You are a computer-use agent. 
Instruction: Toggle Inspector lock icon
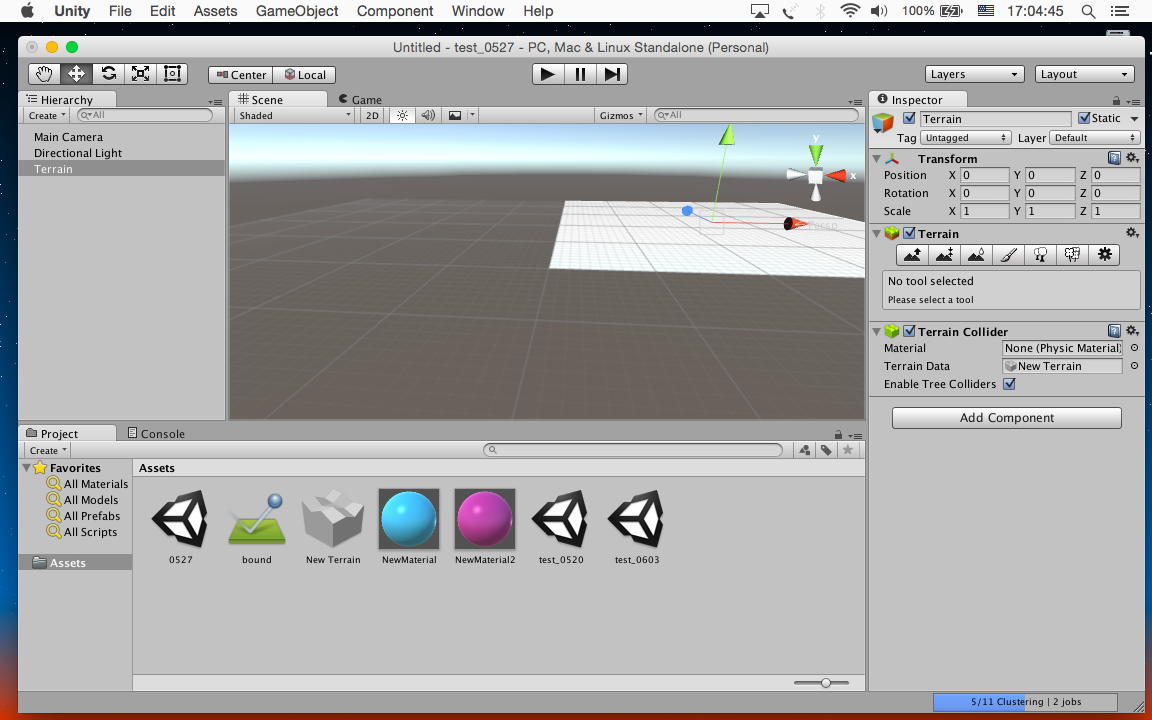pos(1116,101)
